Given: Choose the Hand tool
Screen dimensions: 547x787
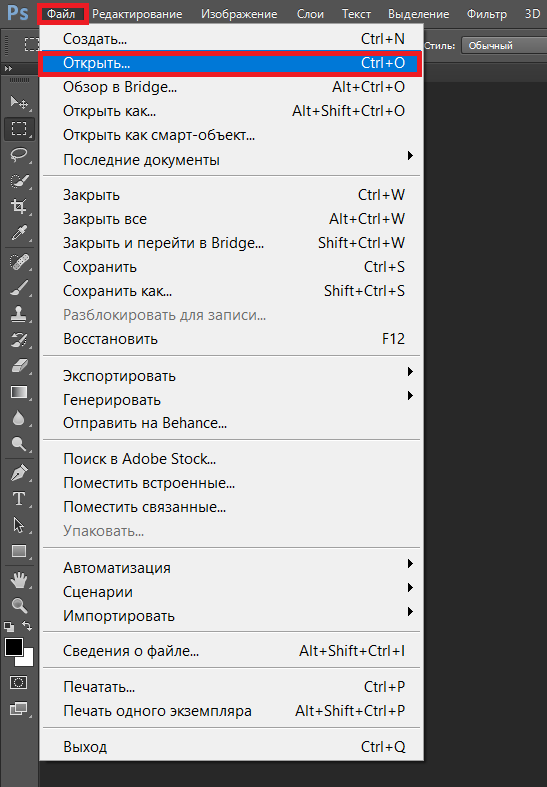Looking at the screenshot, I should click(19, 580).
